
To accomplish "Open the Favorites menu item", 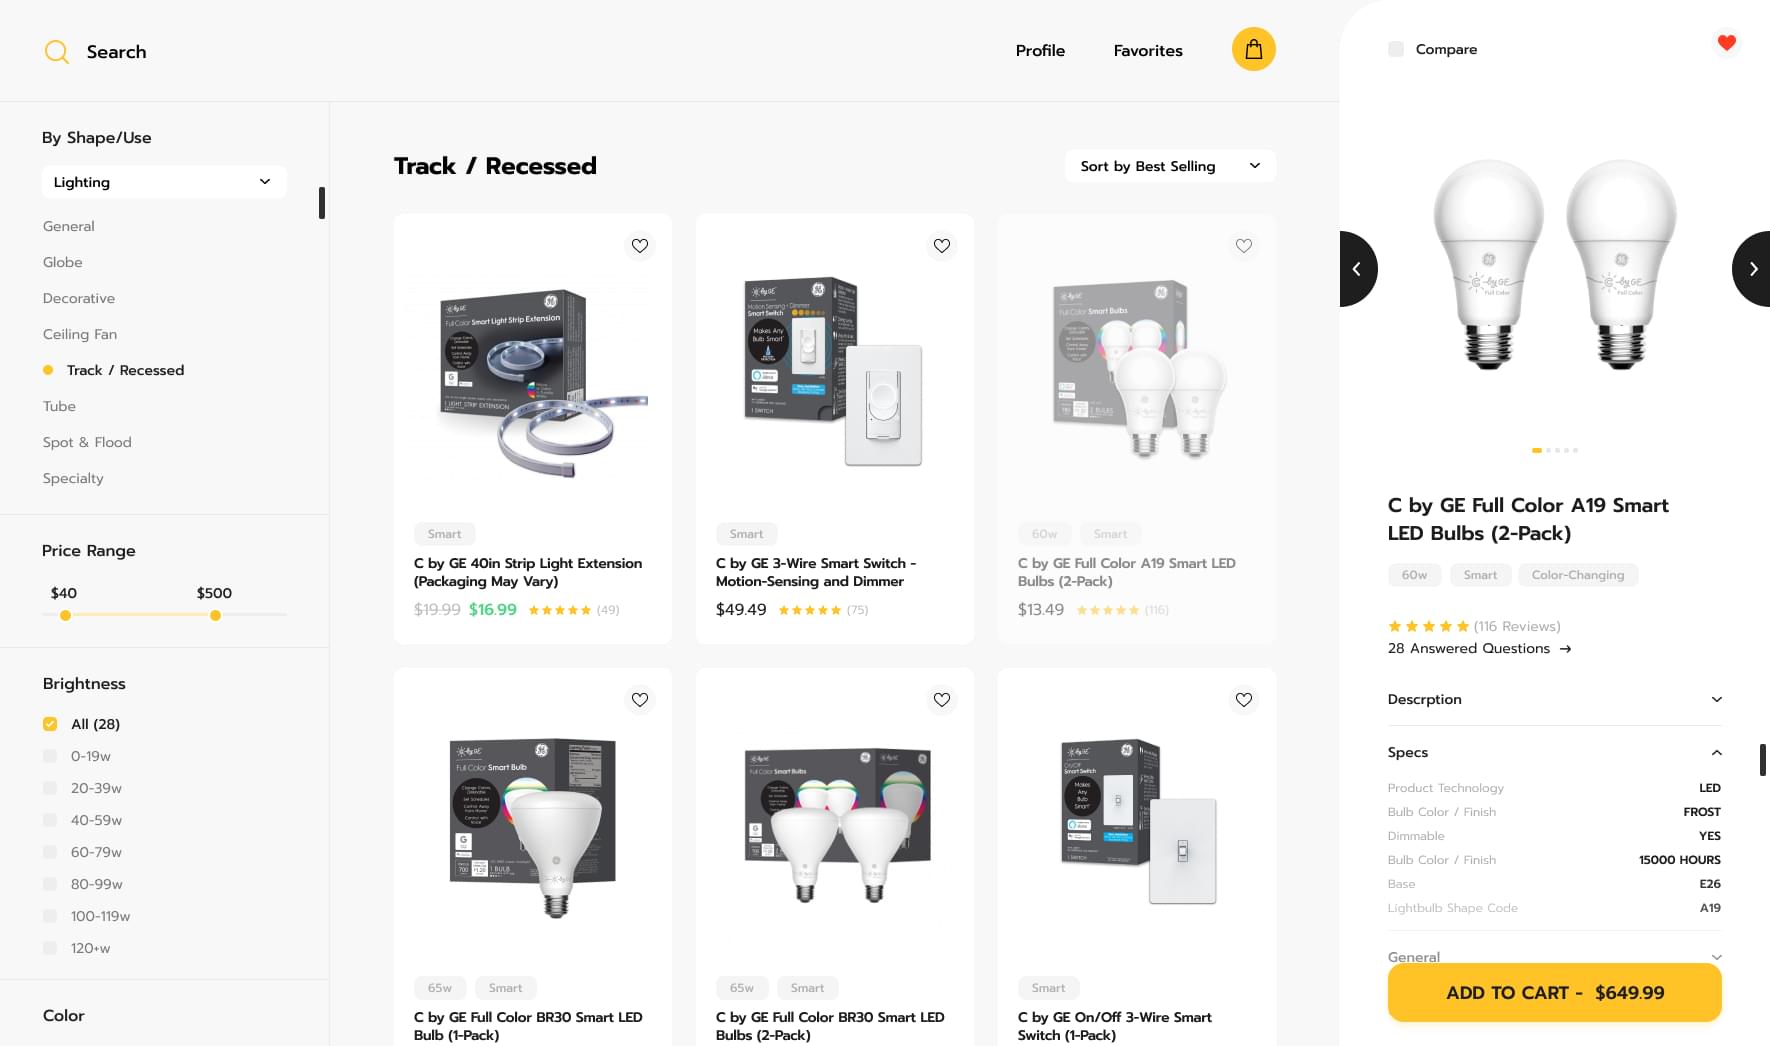I will coord(1148,50).
